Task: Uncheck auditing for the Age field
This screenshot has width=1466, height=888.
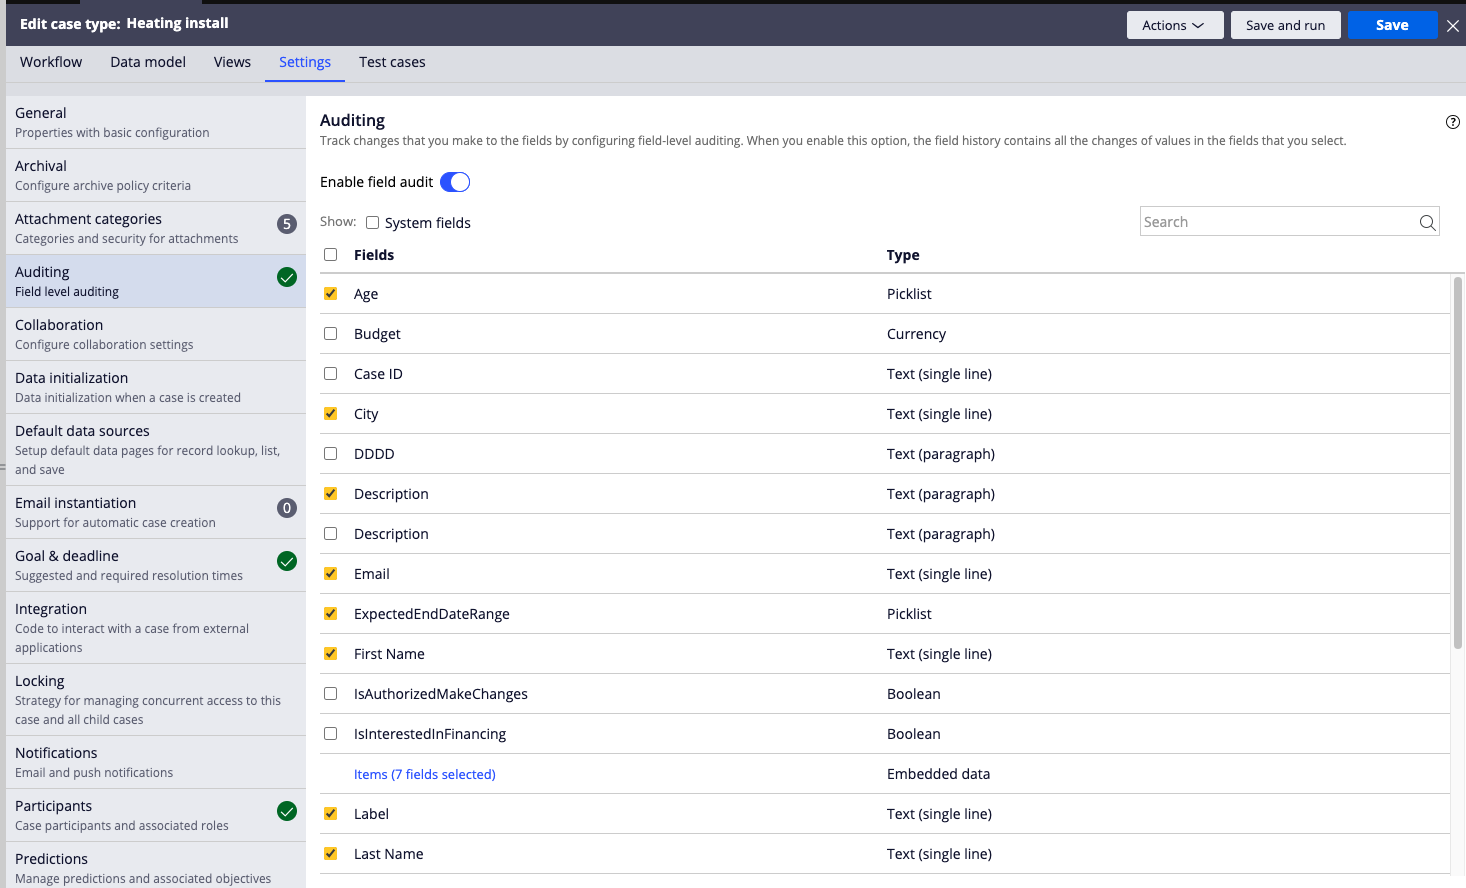Action: point(331,293)
